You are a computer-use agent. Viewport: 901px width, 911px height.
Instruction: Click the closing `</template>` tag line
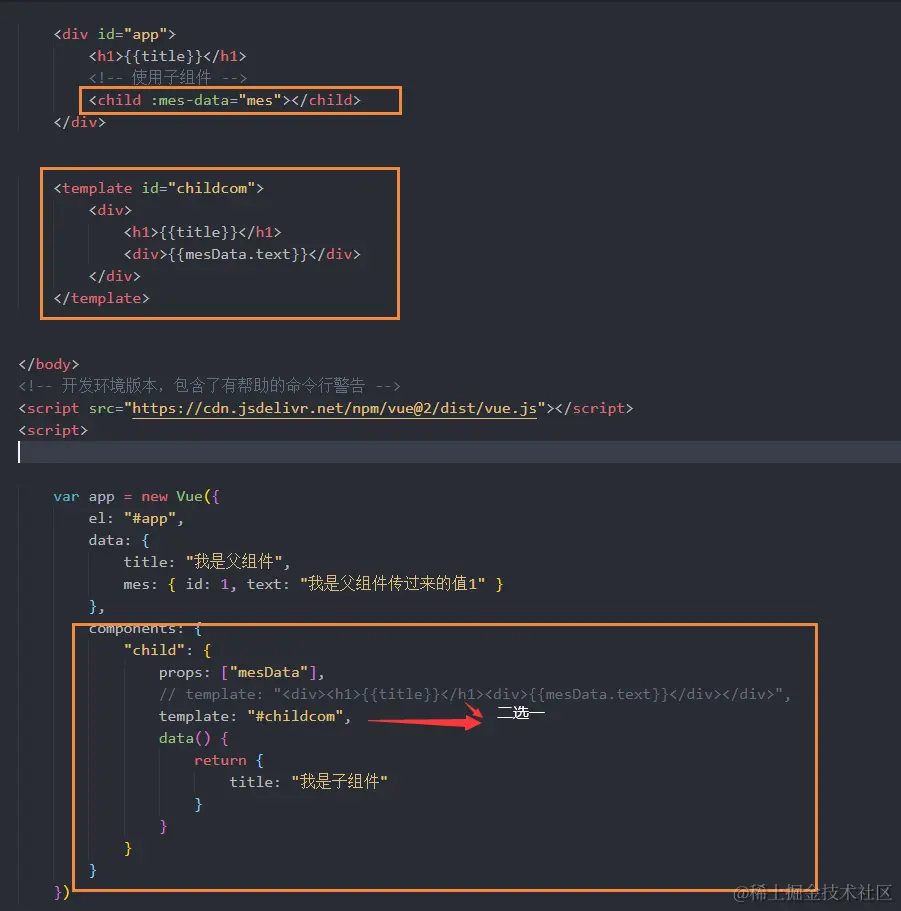[x=102, y=299]
